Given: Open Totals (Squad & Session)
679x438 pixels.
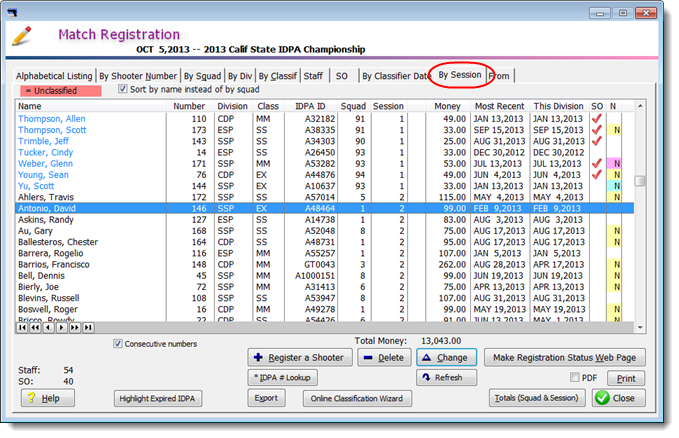Looking at the screenshot, I should 537,398.
